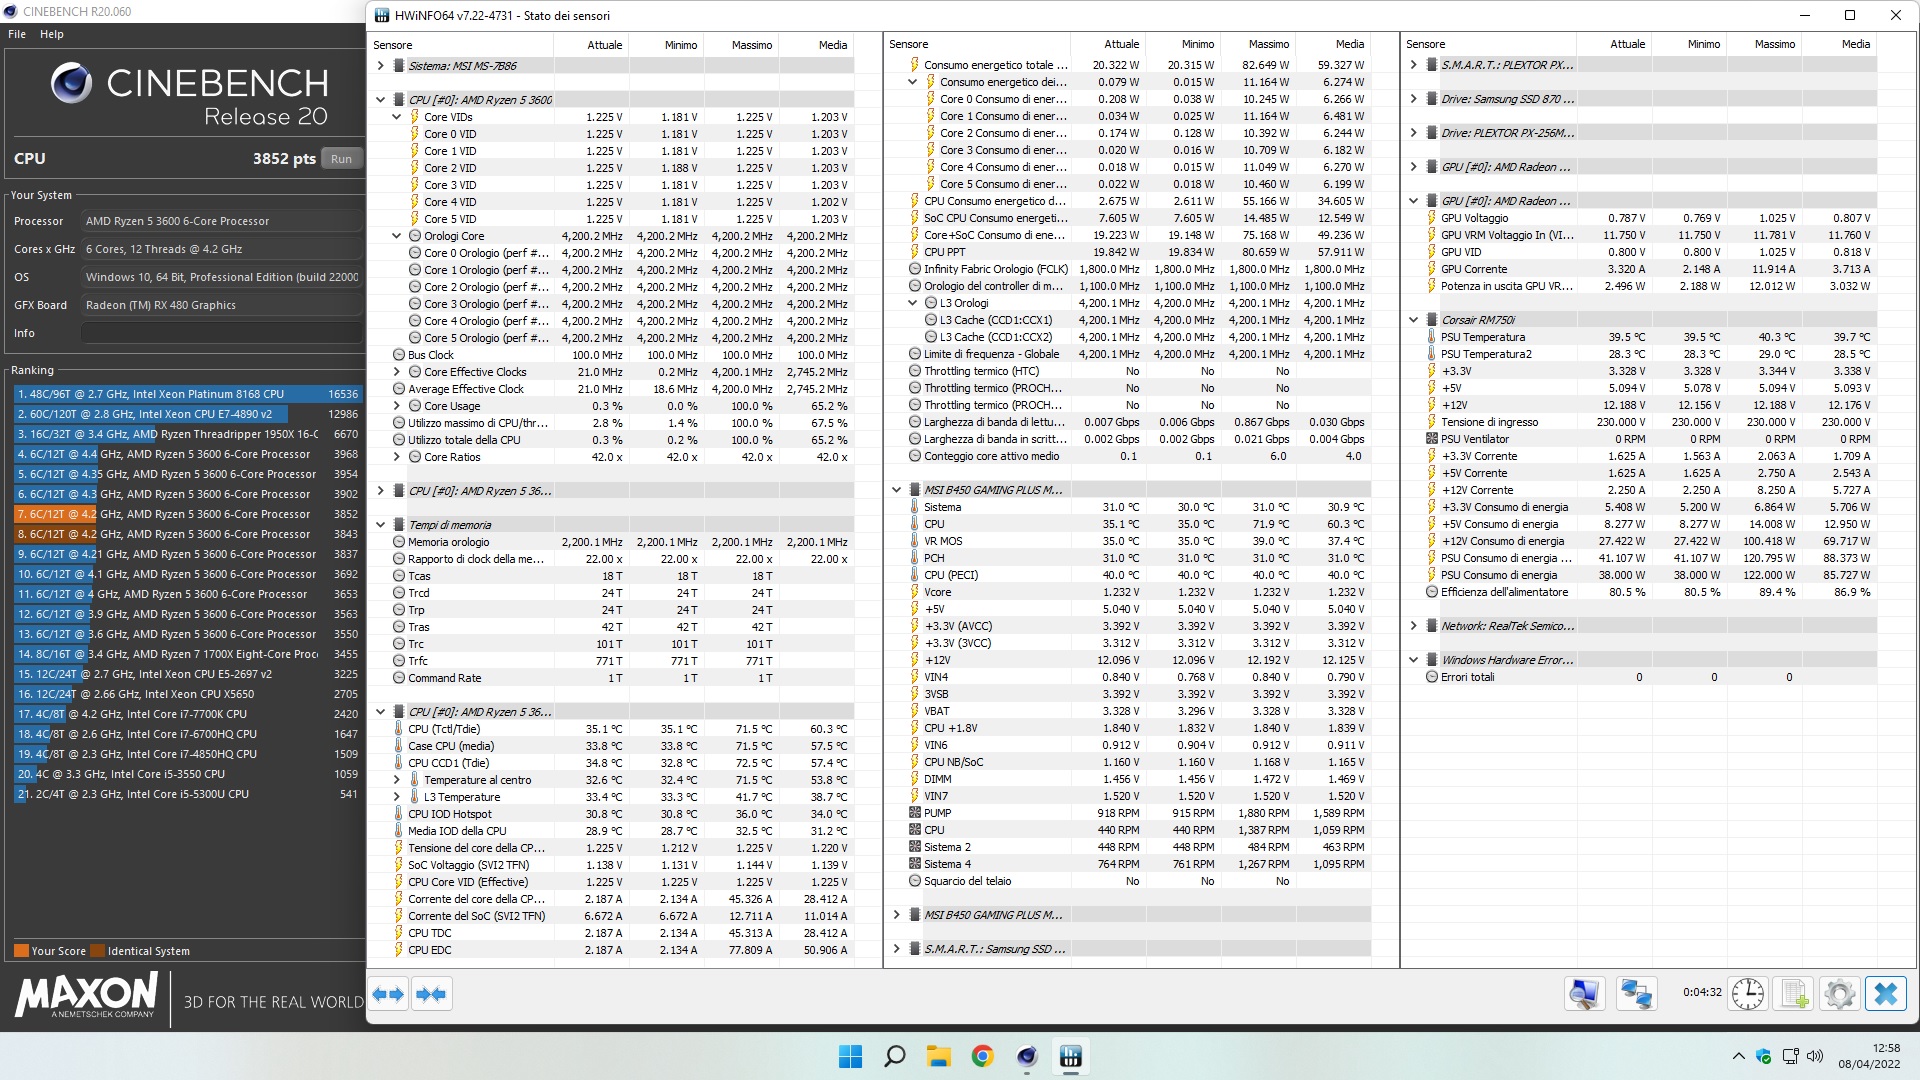The width and height of the screenshot is (1920, 1080).
Task: Show hidden tray icons chevron
Action: tap(1738, 1056)
